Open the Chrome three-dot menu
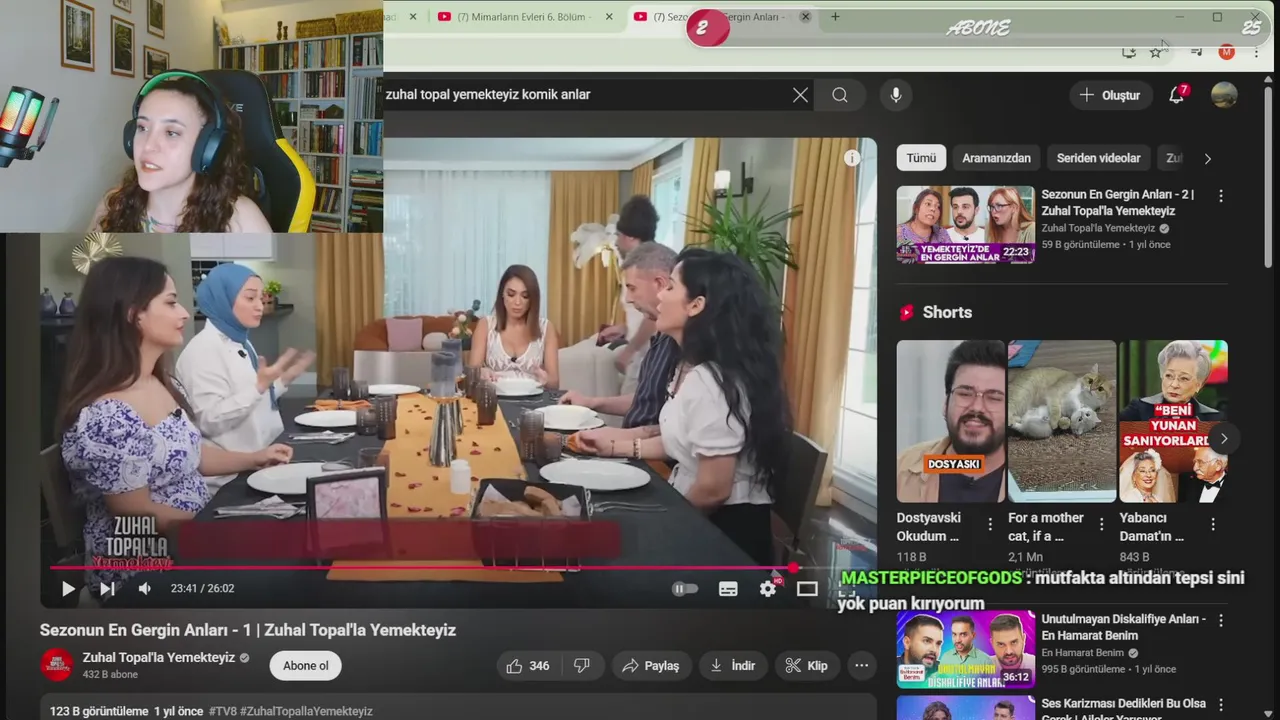 coord(1256,52)
